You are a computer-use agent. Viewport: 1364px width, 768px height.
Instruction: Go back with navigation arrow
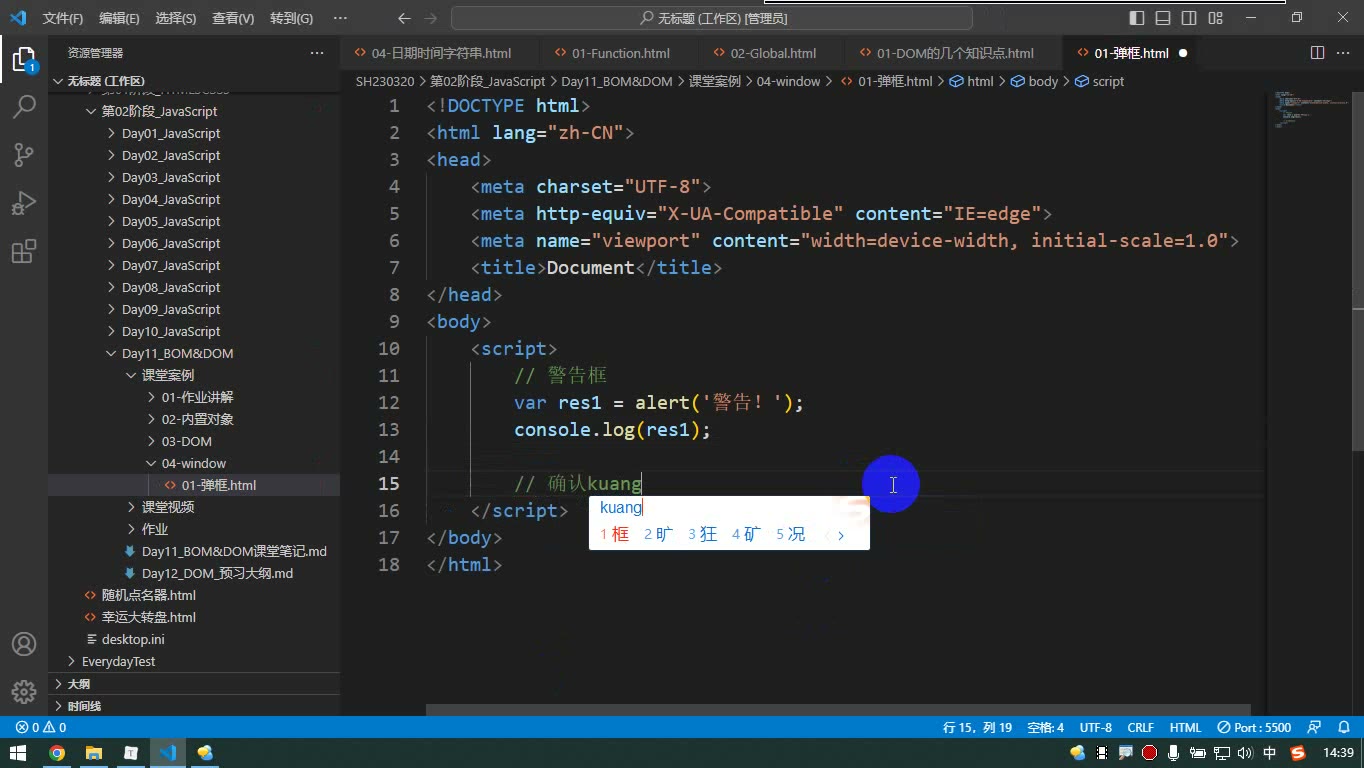(x=404, y=18)
